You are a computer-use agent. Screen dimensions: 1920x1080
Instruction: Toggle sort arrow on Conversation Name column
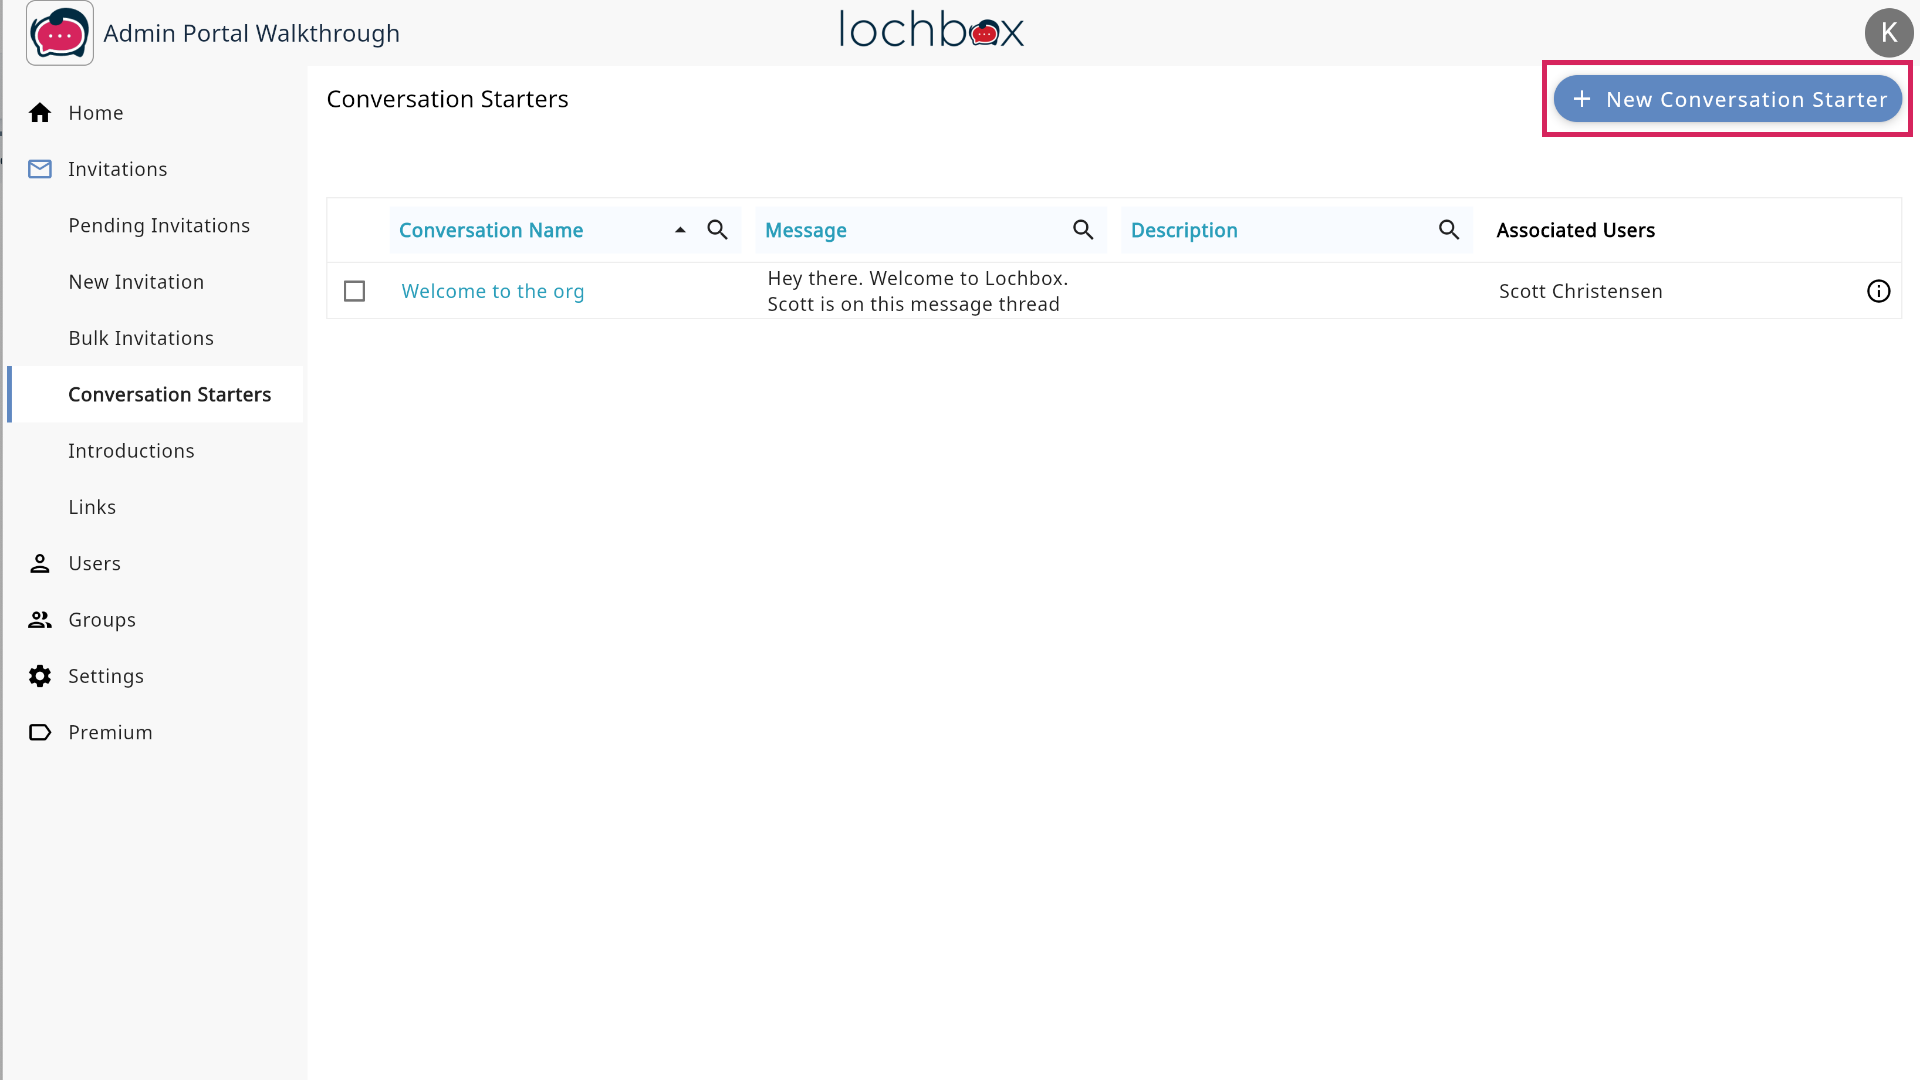pyautogui.click(x=680, y=230)
